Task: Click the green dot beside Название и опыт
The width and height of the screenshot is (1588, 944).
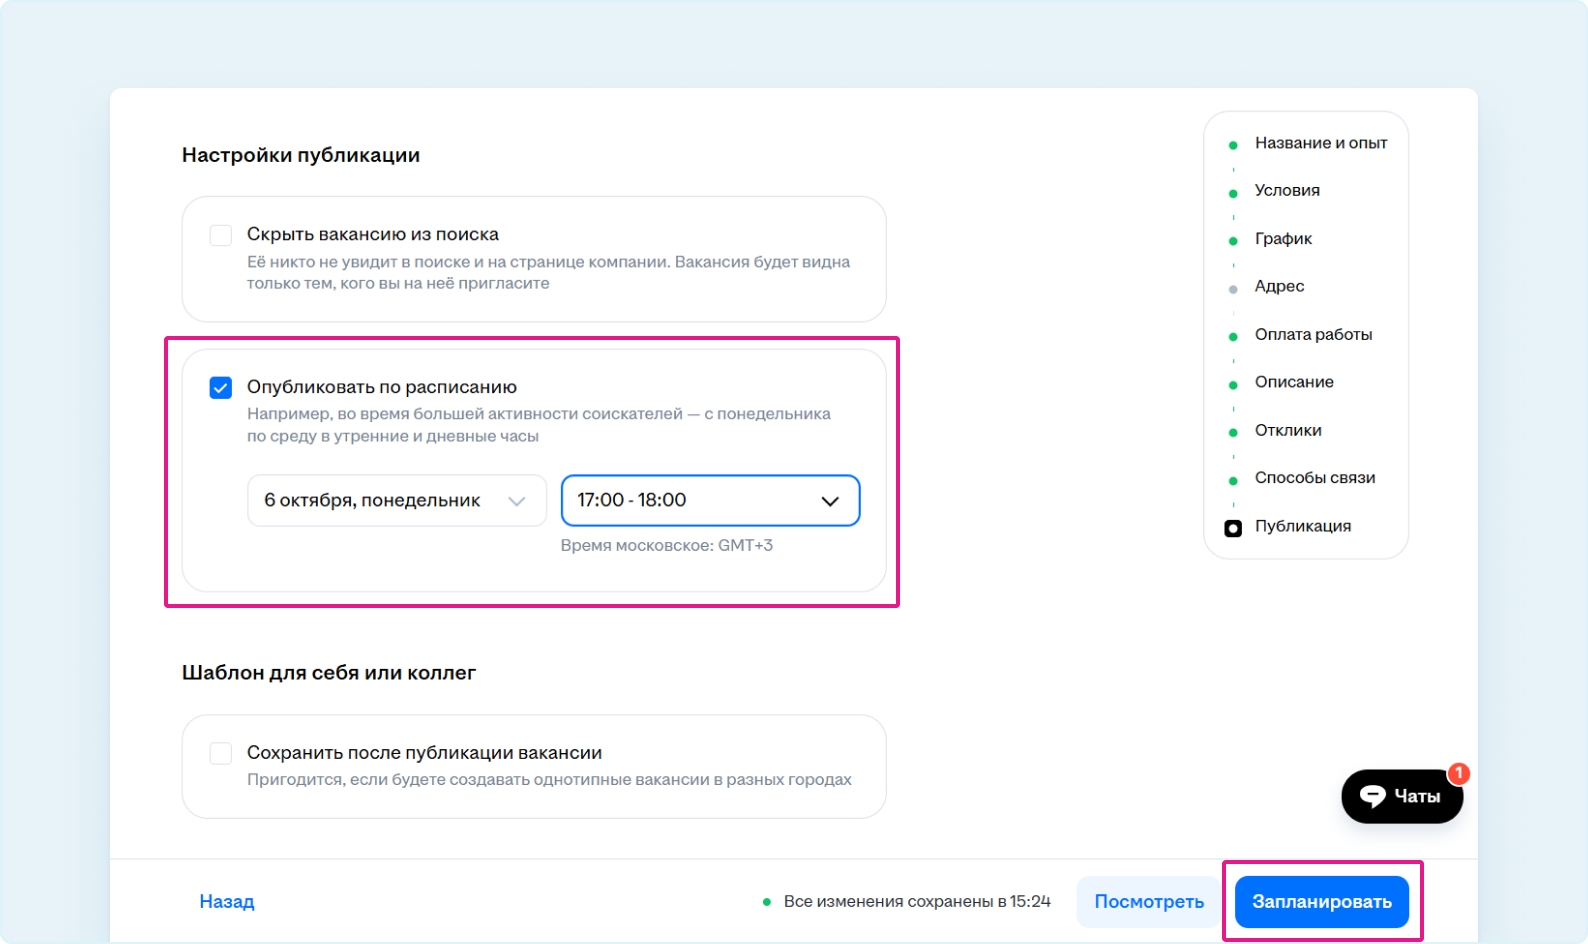Action: 1233,145
